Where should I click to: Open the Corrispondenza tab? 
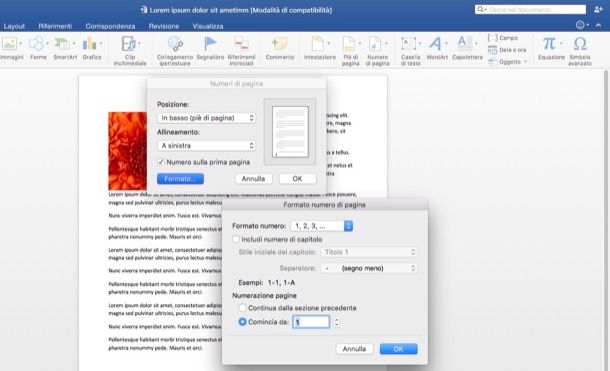(110, 26)
